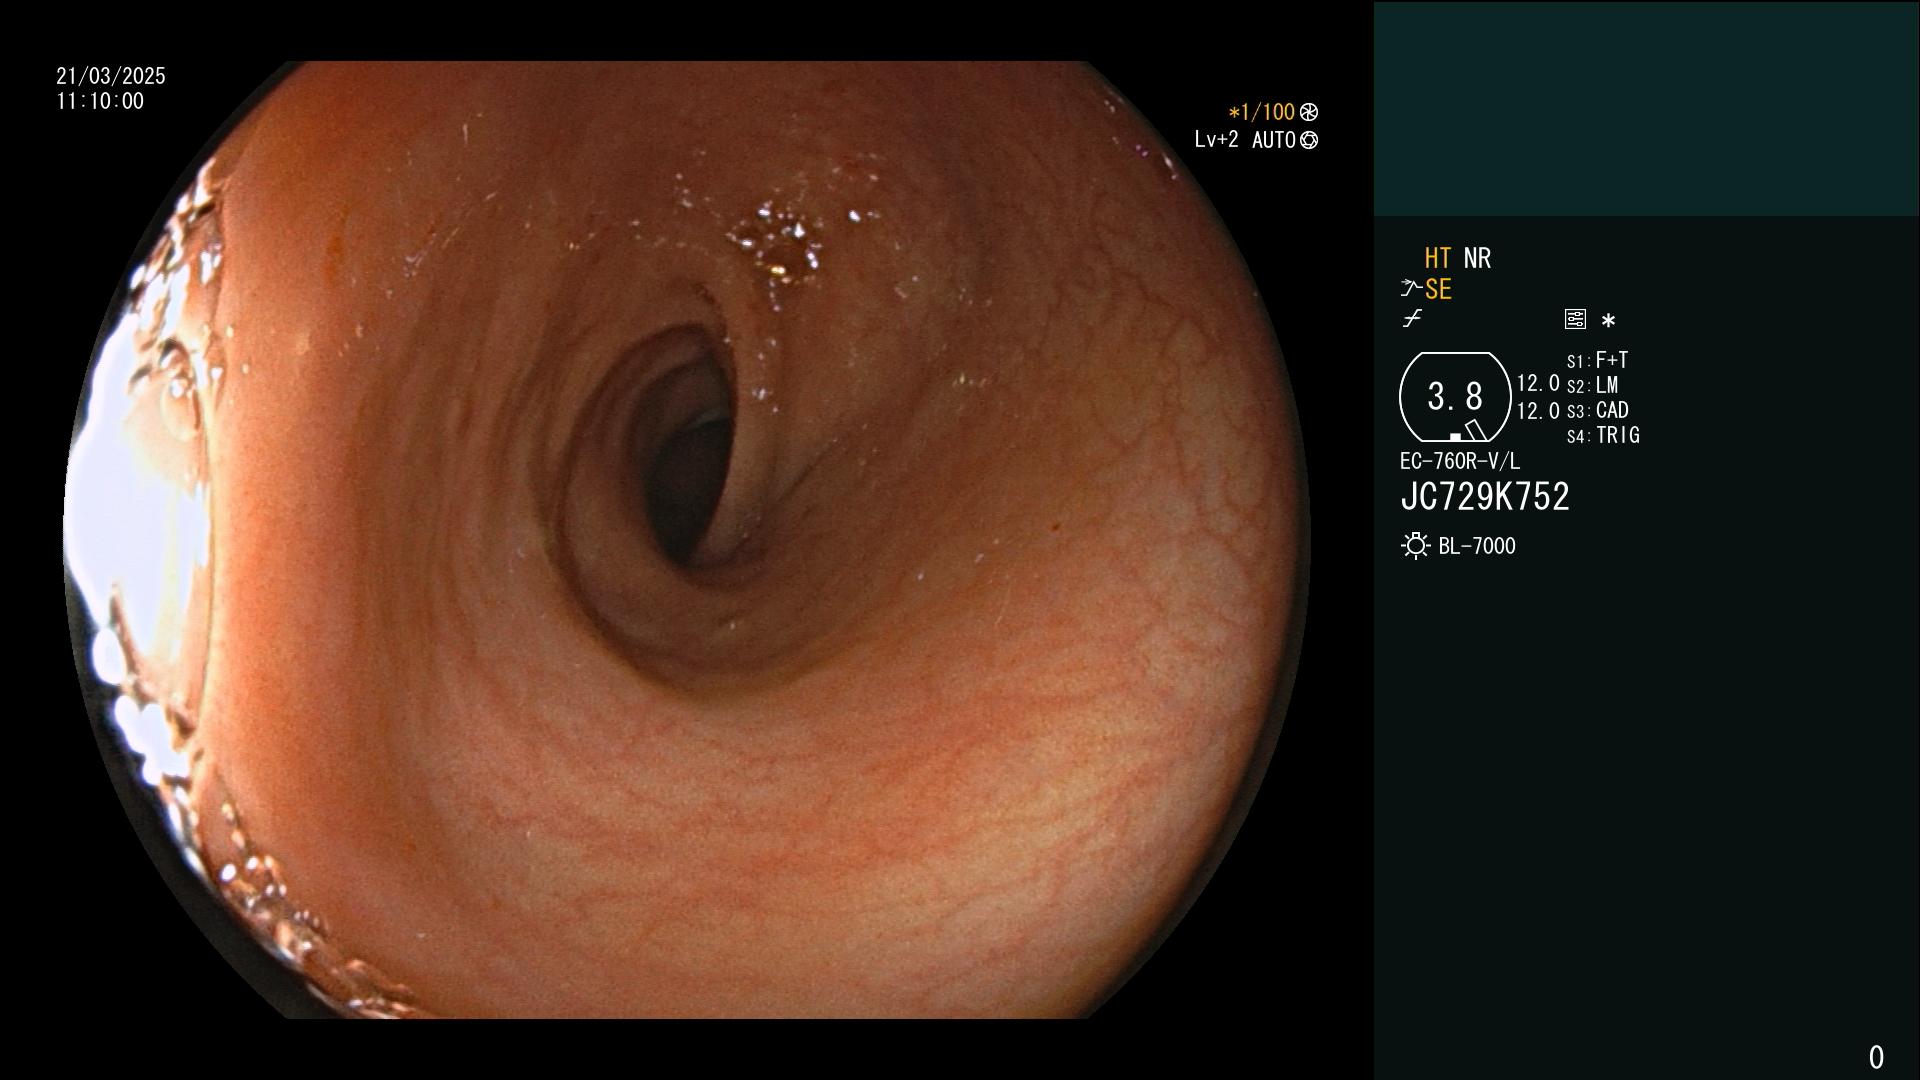Select the S1: F+T switch assignment
1920x1080 pixels.
tap(1597, 360)
